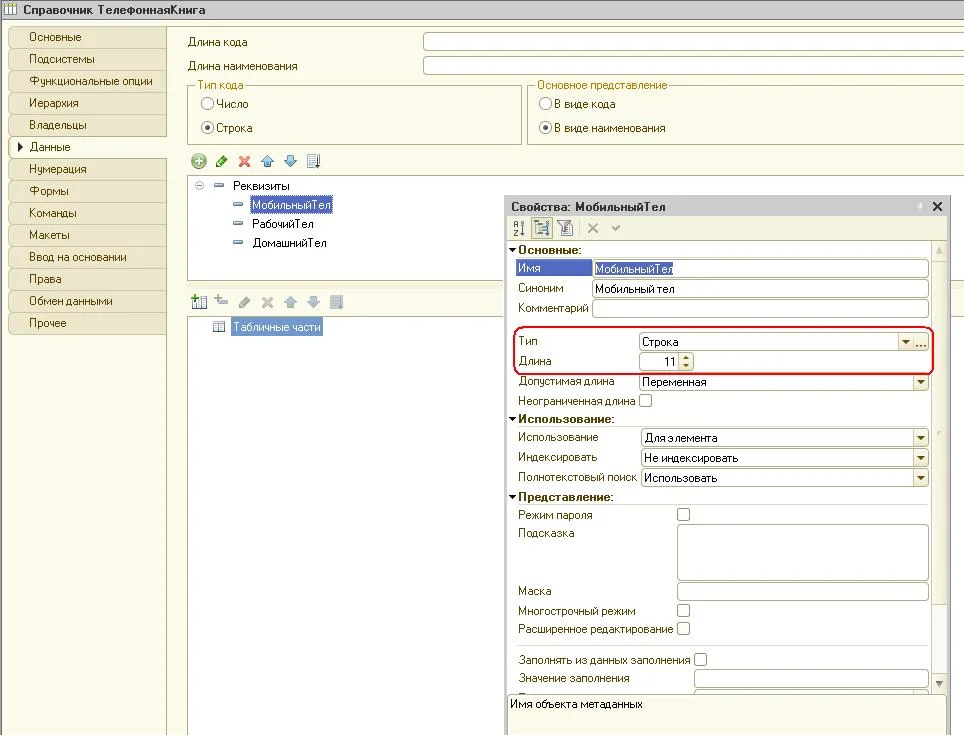Click the pencil edit attribute icon
Image resolution: width=964 pixels, height=735 pixels.
[x=221, y=161]
